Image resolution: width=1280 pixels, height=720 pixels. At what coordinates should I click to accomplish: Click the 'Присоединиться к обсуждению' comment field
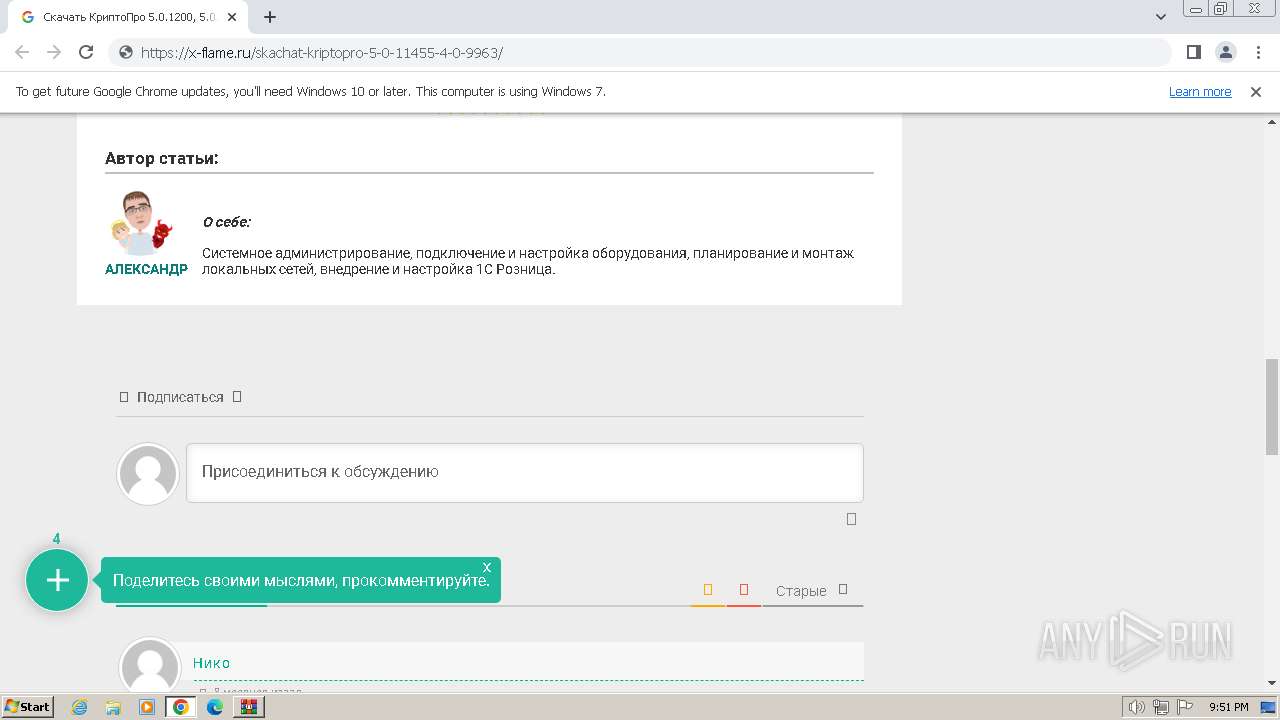(525, 472)
